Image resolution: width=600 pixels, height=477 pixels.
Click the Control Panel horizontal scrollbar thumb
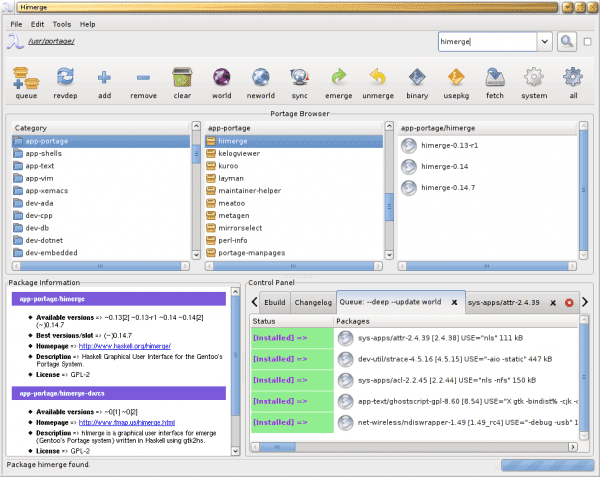(277, 446)
